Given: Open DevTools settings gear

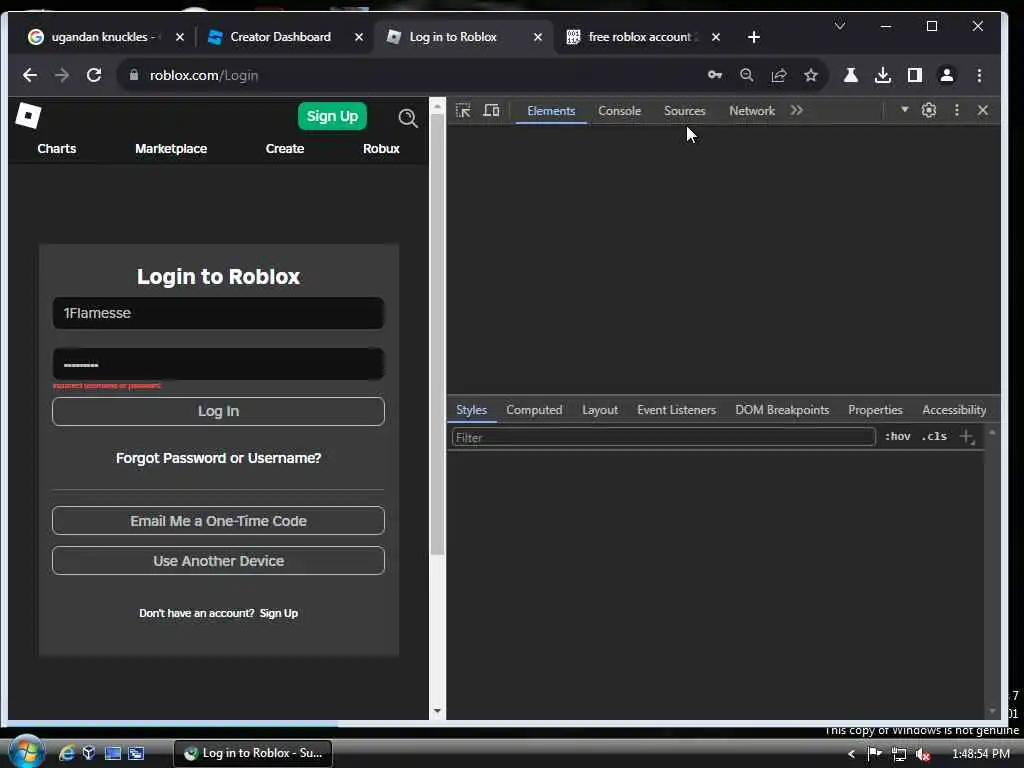Looking at the screenshot, I should coord(929,110).
